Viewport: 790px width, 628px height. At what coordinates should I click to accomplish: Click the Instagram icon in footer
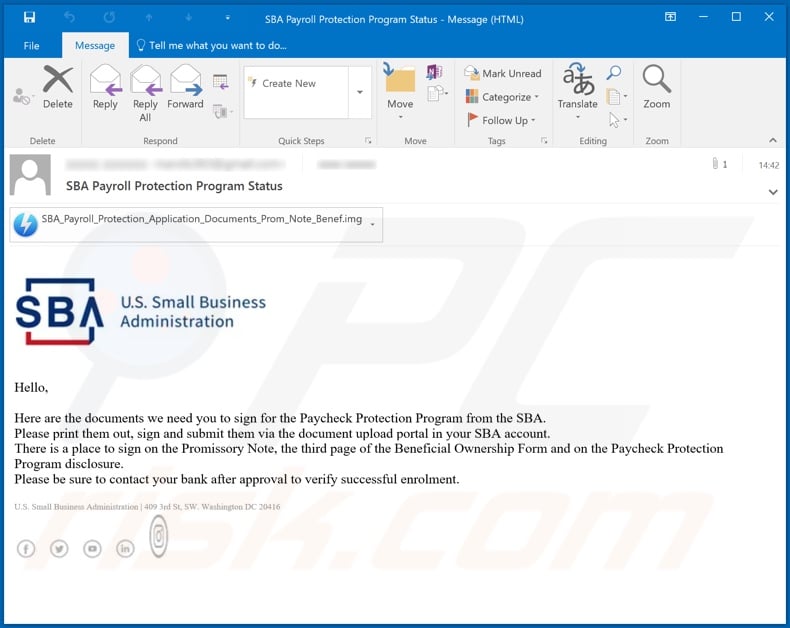click(x=158, y=536)
